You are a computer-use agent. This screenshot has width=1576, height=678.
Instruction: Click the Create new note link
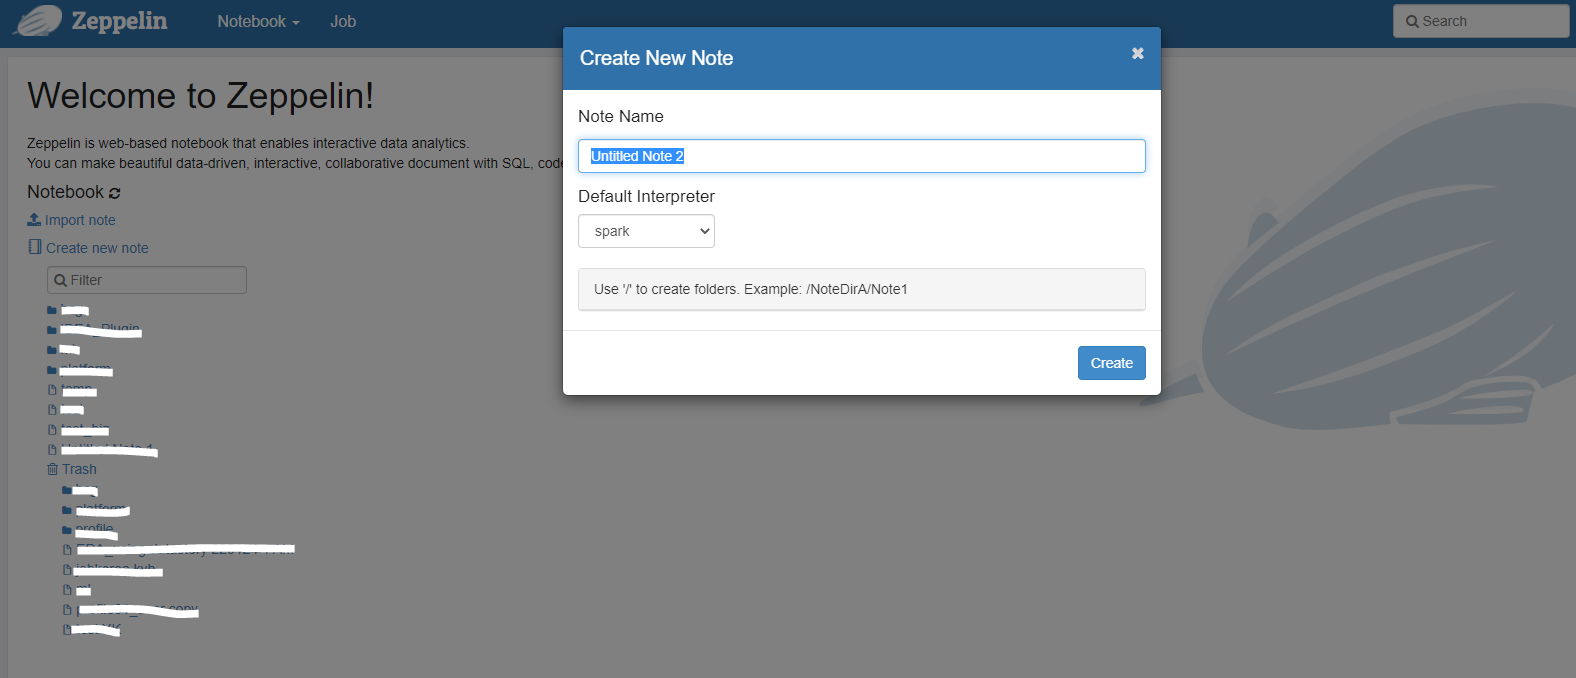click(x=88, y=248)
